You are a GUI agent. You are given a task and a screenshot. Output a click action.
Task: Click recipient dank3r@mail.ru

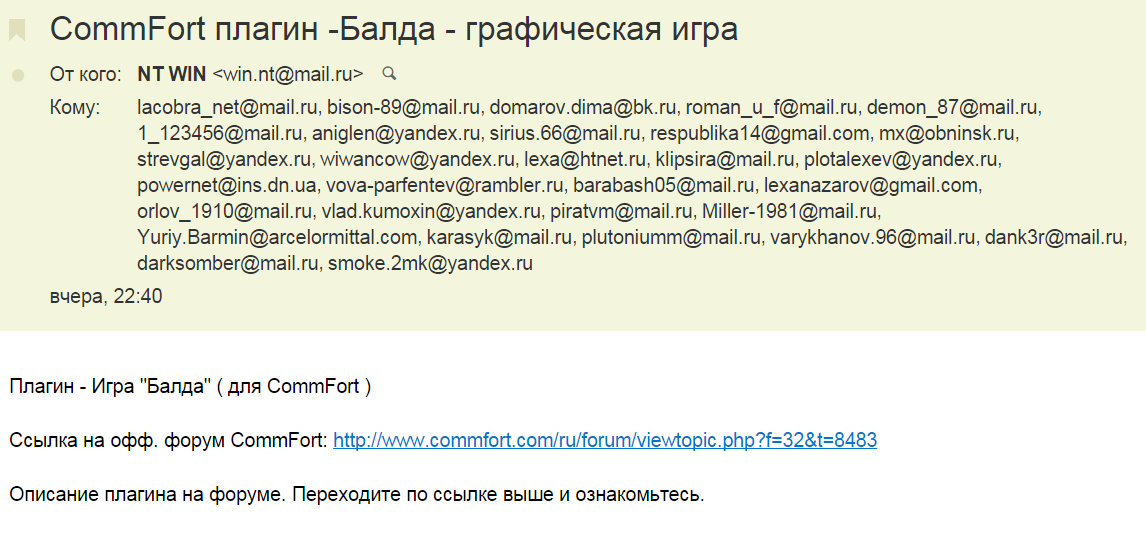(x=1055, y=238)
